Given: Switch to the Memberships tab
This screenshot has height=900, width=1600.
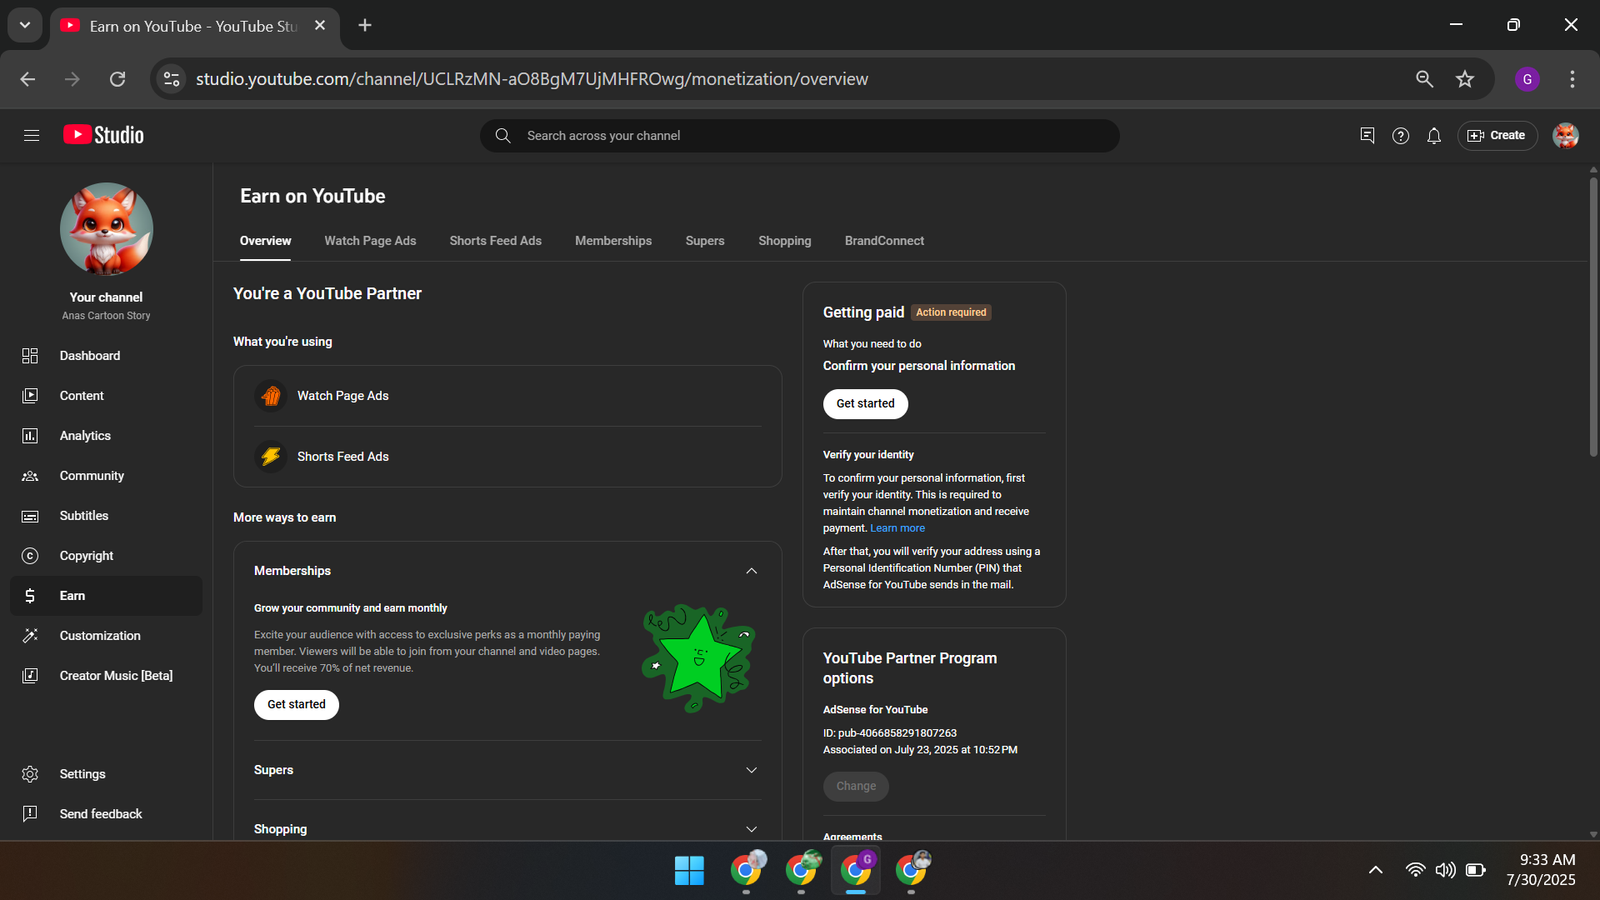Looking at the screenshot, I should pyautogui.click(x=613, y=241).
